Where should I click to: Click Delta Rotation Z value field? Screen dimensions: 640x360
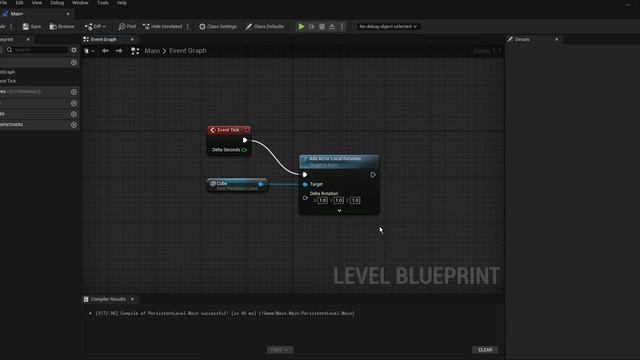(x=355, y=200)
